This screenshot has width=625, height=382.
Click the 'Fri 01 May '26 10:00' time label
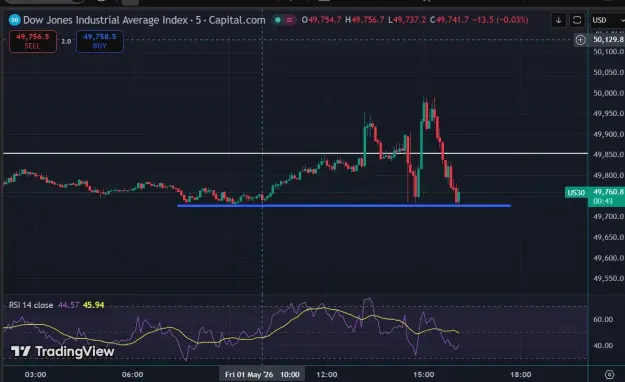tap(262, 374)
